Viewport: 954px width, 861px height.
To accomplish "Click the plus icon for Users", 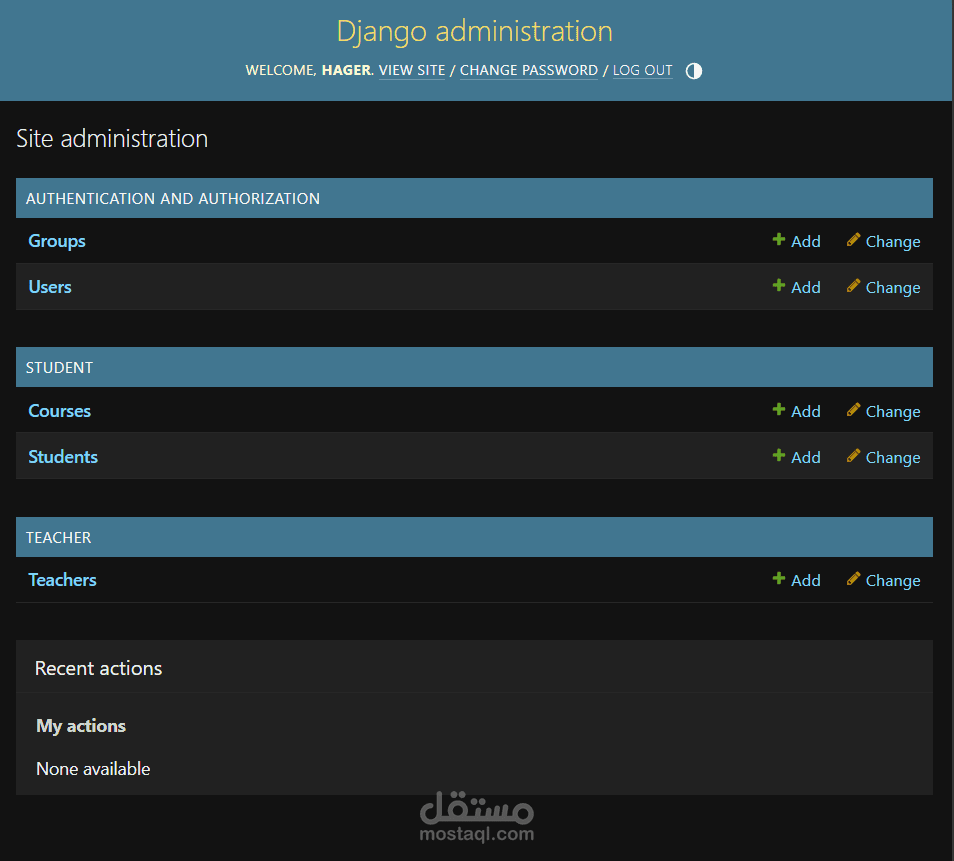I will (x=778, y=285).
